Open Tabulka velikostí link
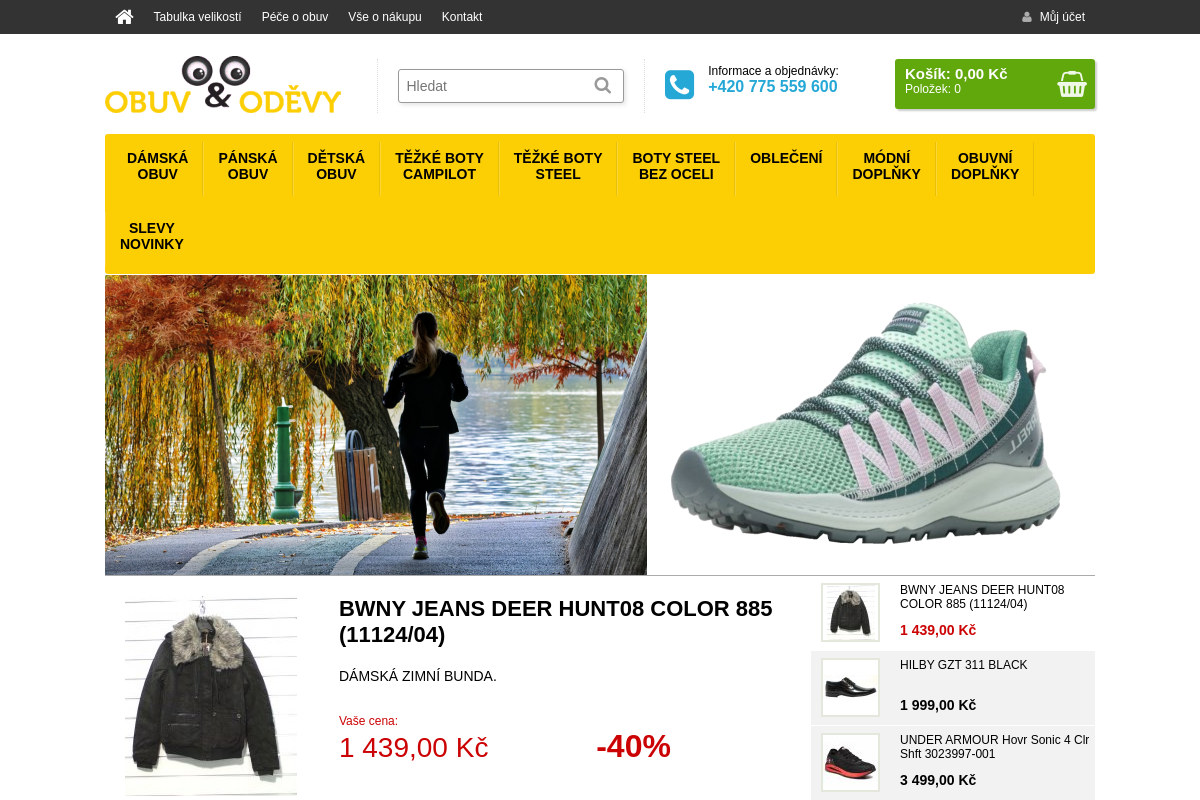The image size is (1200, 800). point(197,17)
